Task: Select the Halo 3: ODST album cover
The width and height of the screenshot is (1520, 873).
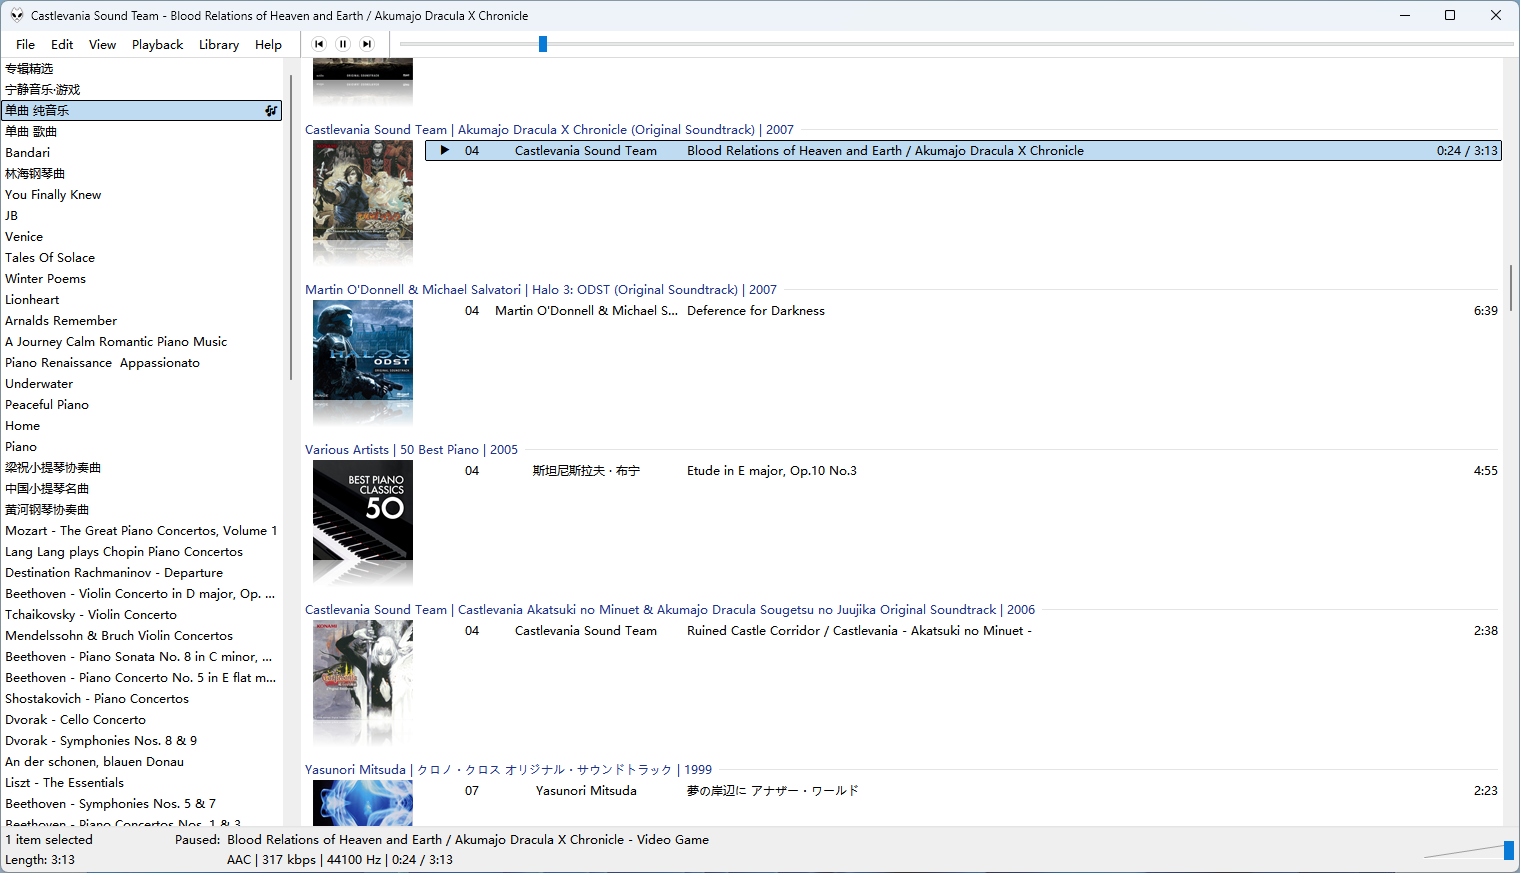Action: coord(363,350)
